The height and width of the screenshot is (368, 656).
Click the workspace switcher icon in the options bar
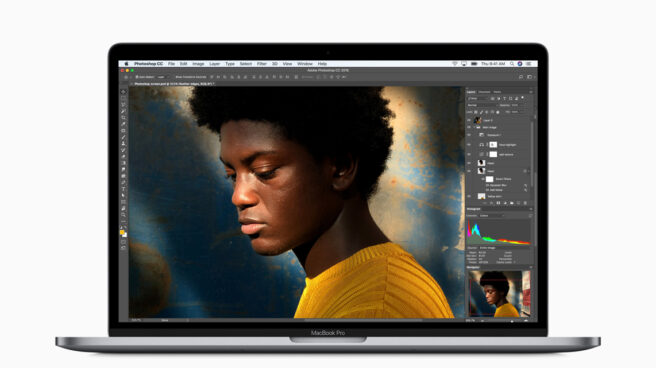pos(529,77)
